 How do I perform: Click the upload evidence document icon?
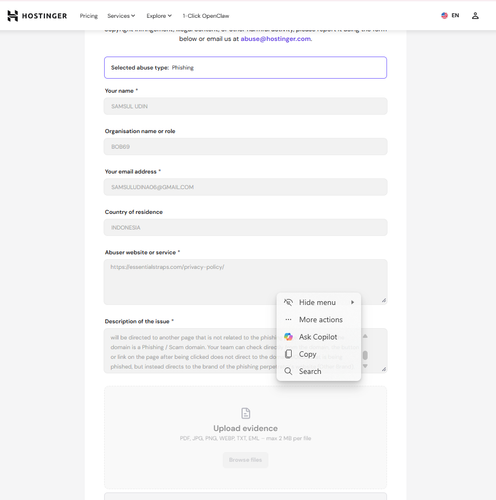[x=246, y=413]
